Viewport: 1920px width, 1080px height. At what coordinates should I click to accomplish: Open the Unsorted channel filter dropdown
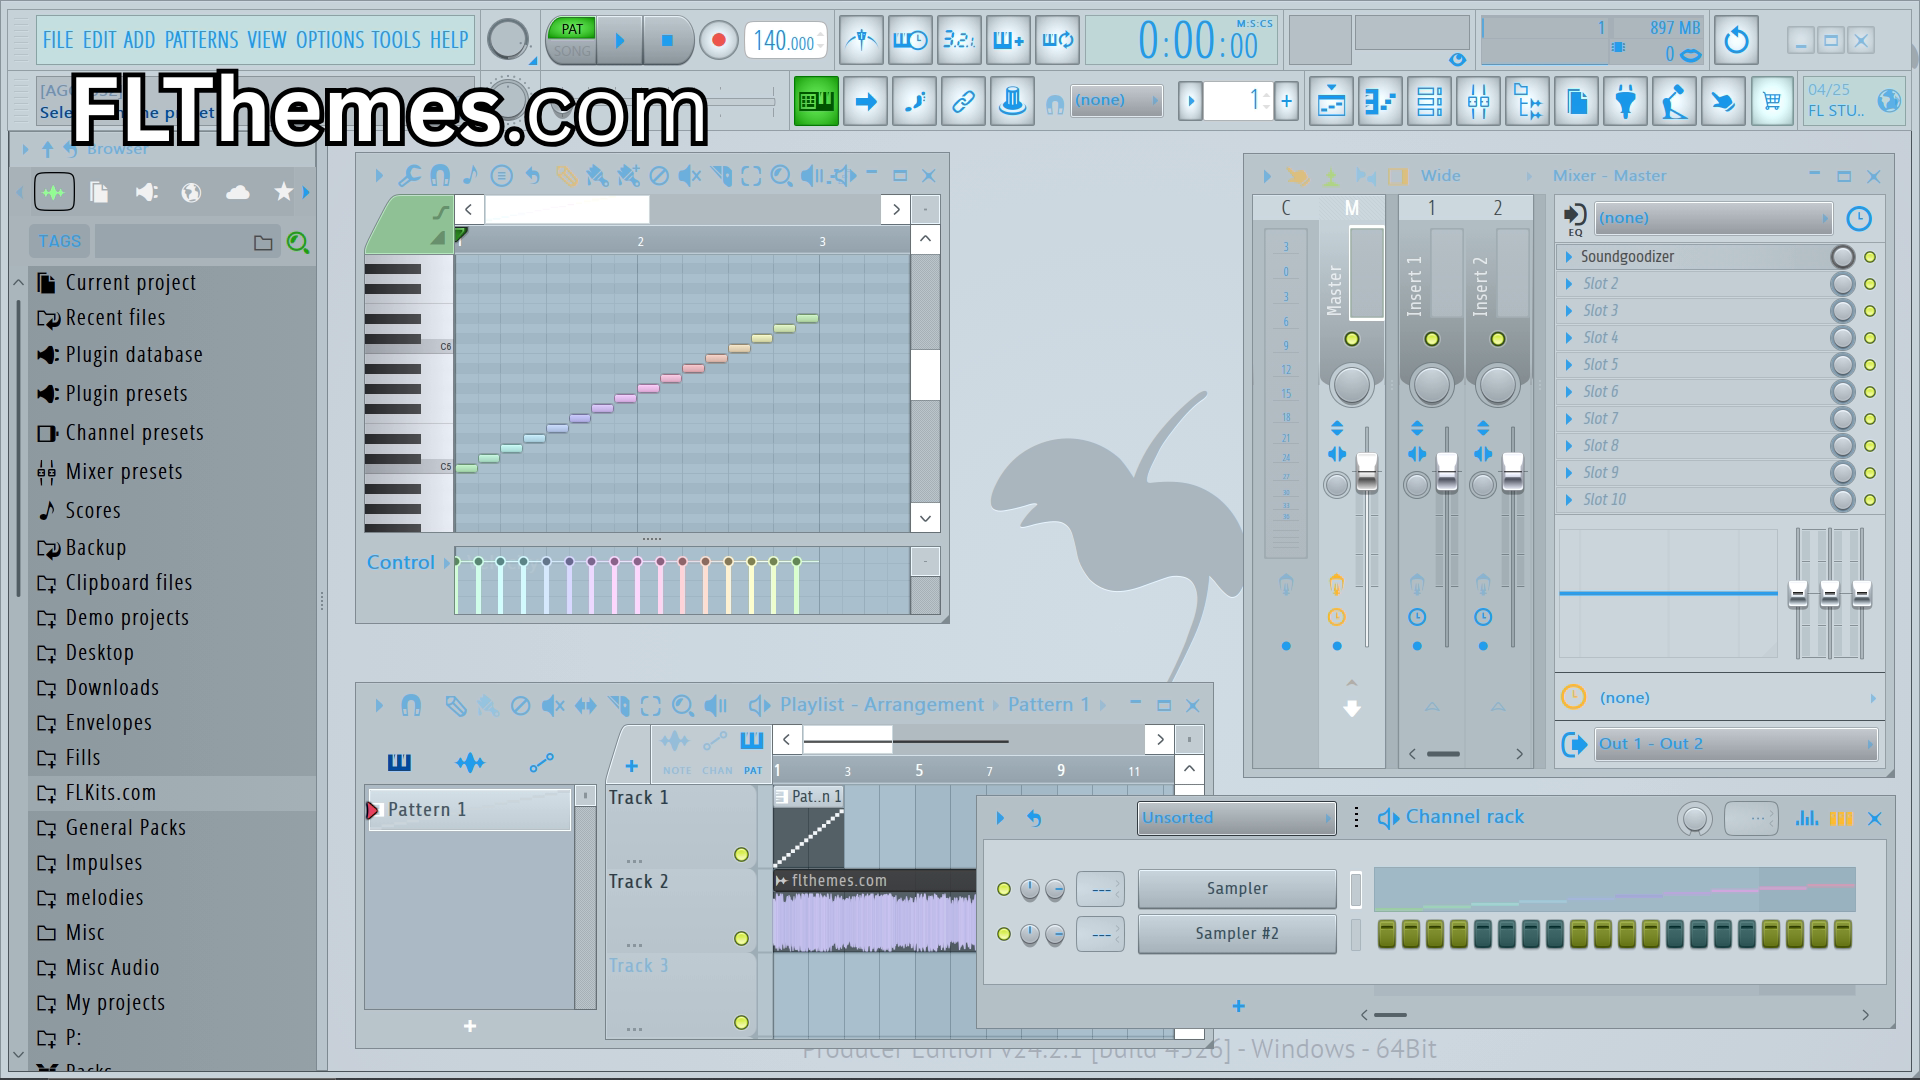click(x=1236, y=818)
